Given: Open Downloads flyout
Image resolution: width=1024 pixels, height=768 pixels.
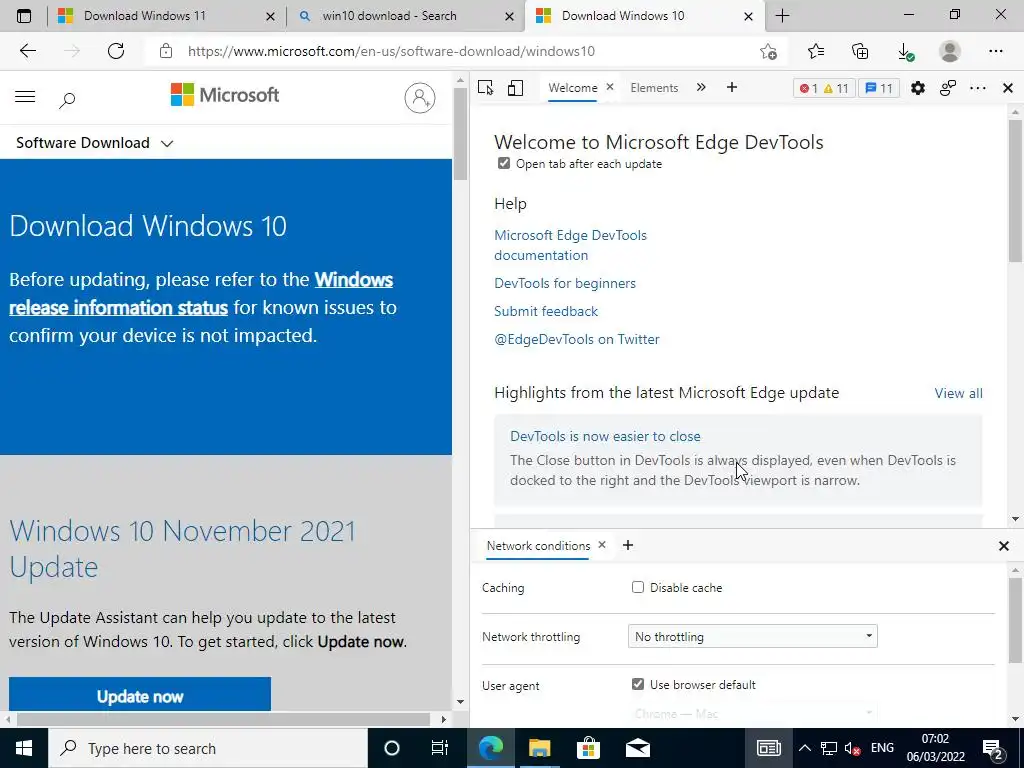Looking at the screenshot, I should pos(905,52).
